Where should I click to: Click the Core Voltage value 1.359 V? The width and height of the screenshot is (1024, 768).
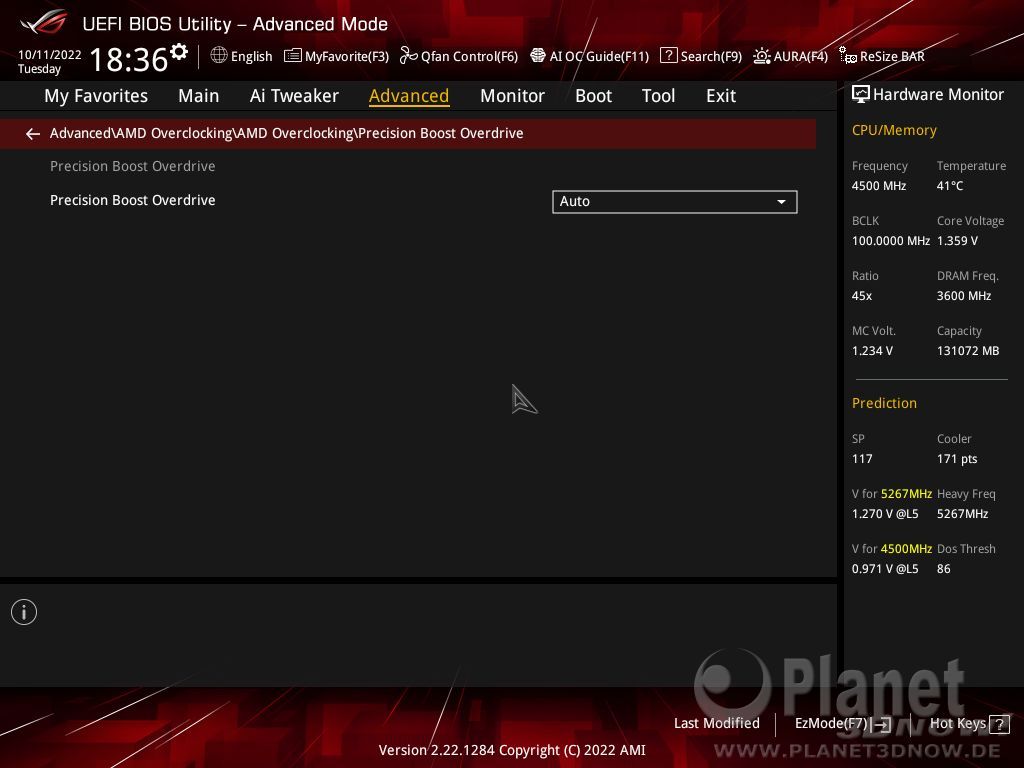(x=957, y=241)
